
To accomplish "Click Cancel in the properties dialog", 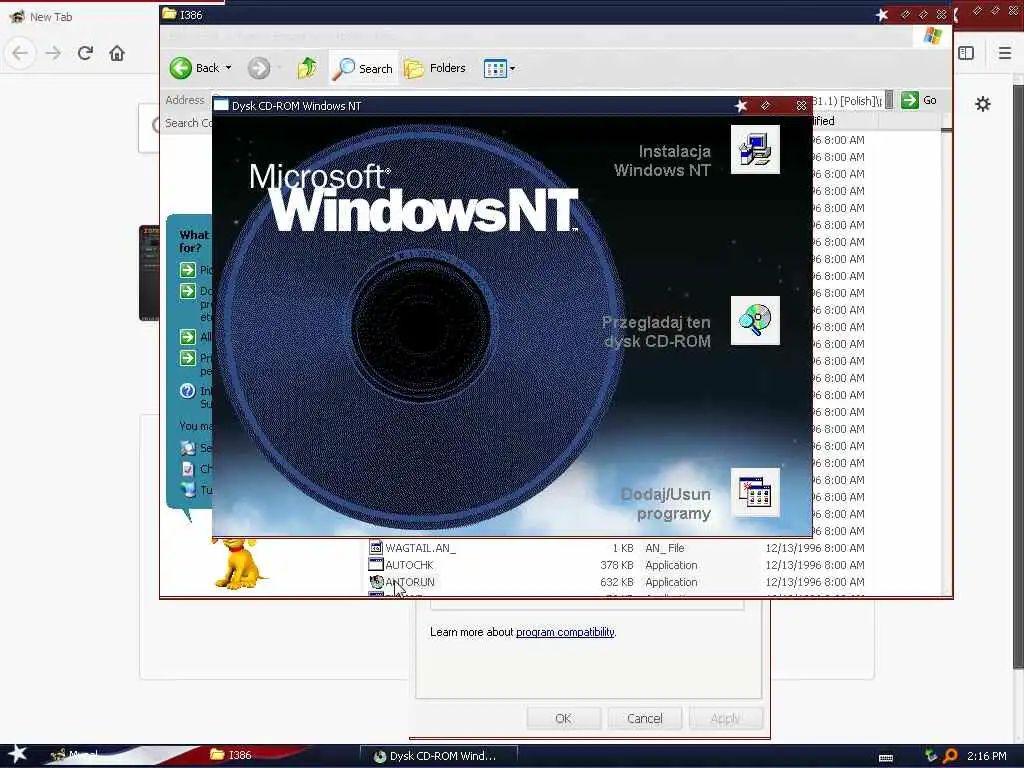I will (x=645, y=718).
